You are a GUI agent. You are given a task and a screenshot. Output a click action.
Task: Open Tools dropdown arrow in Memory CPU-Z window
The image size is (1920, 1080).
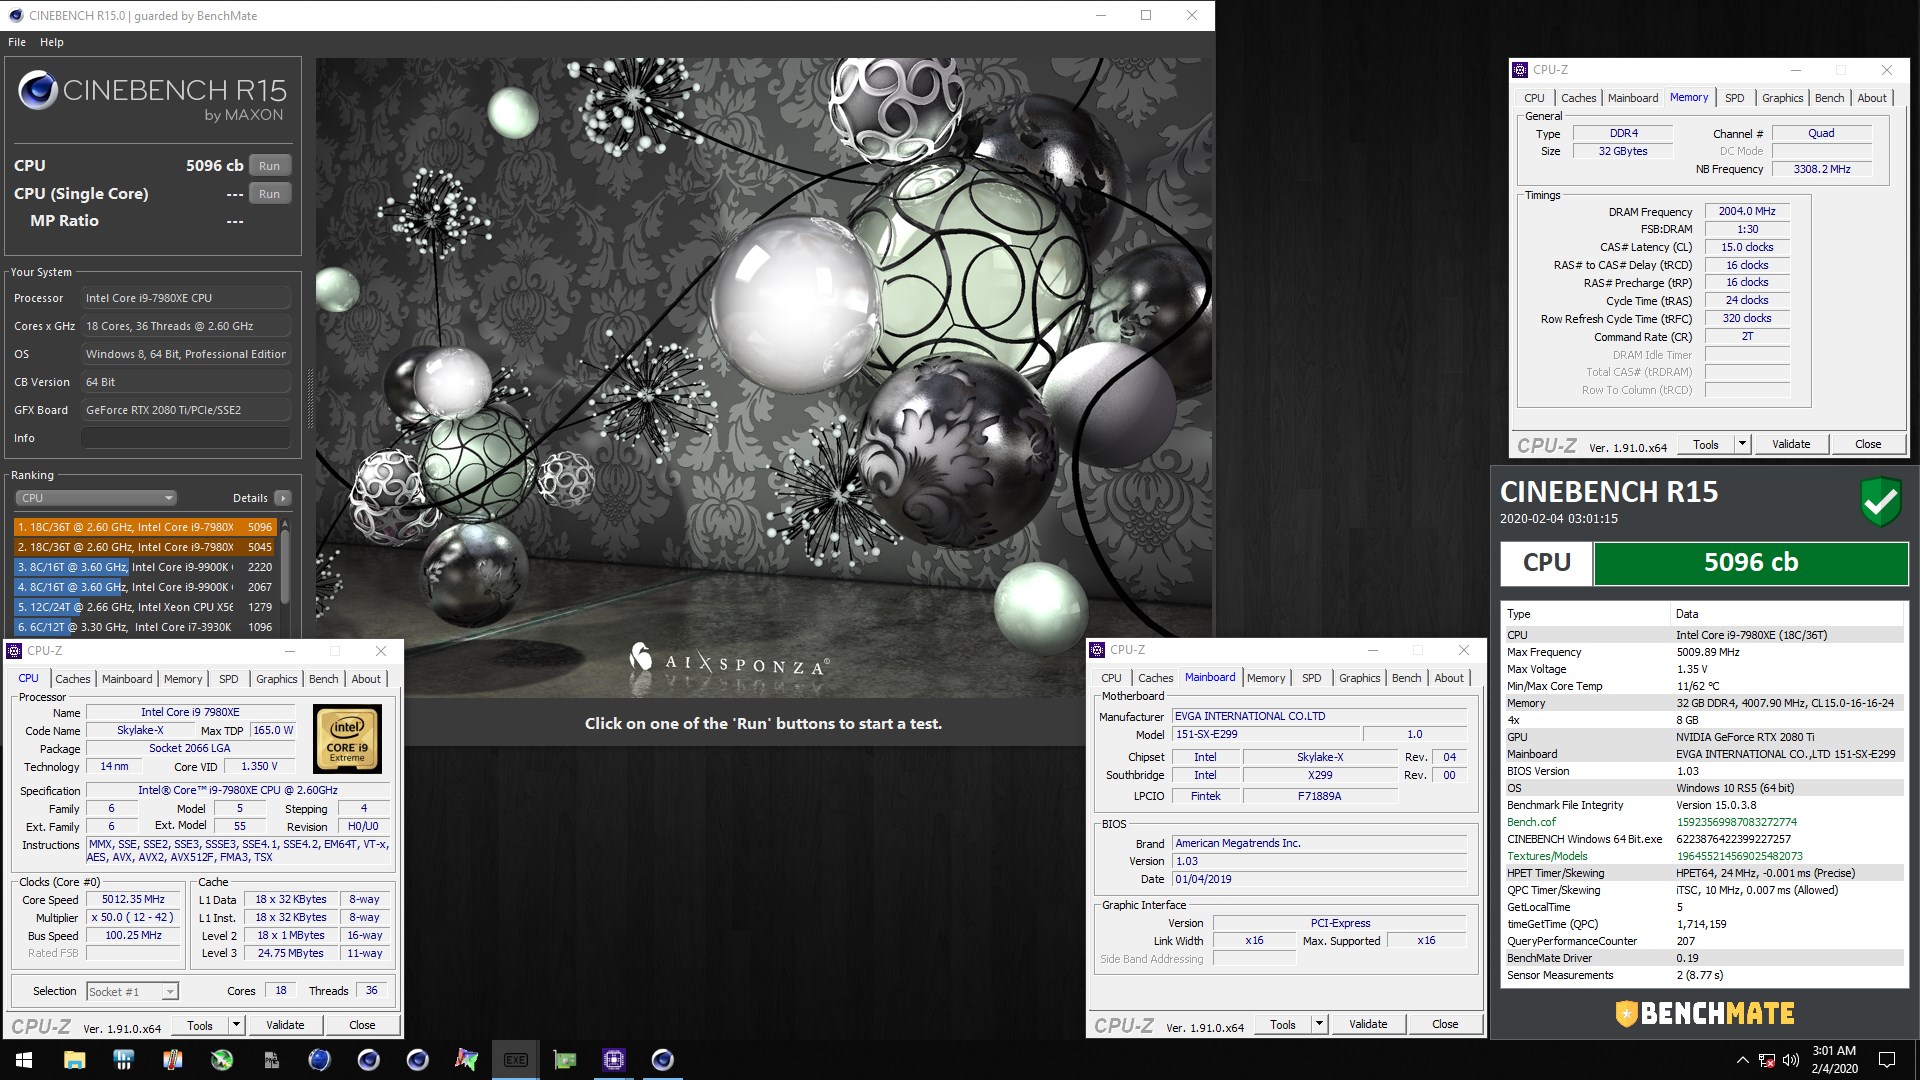(x=1742, y=444)
